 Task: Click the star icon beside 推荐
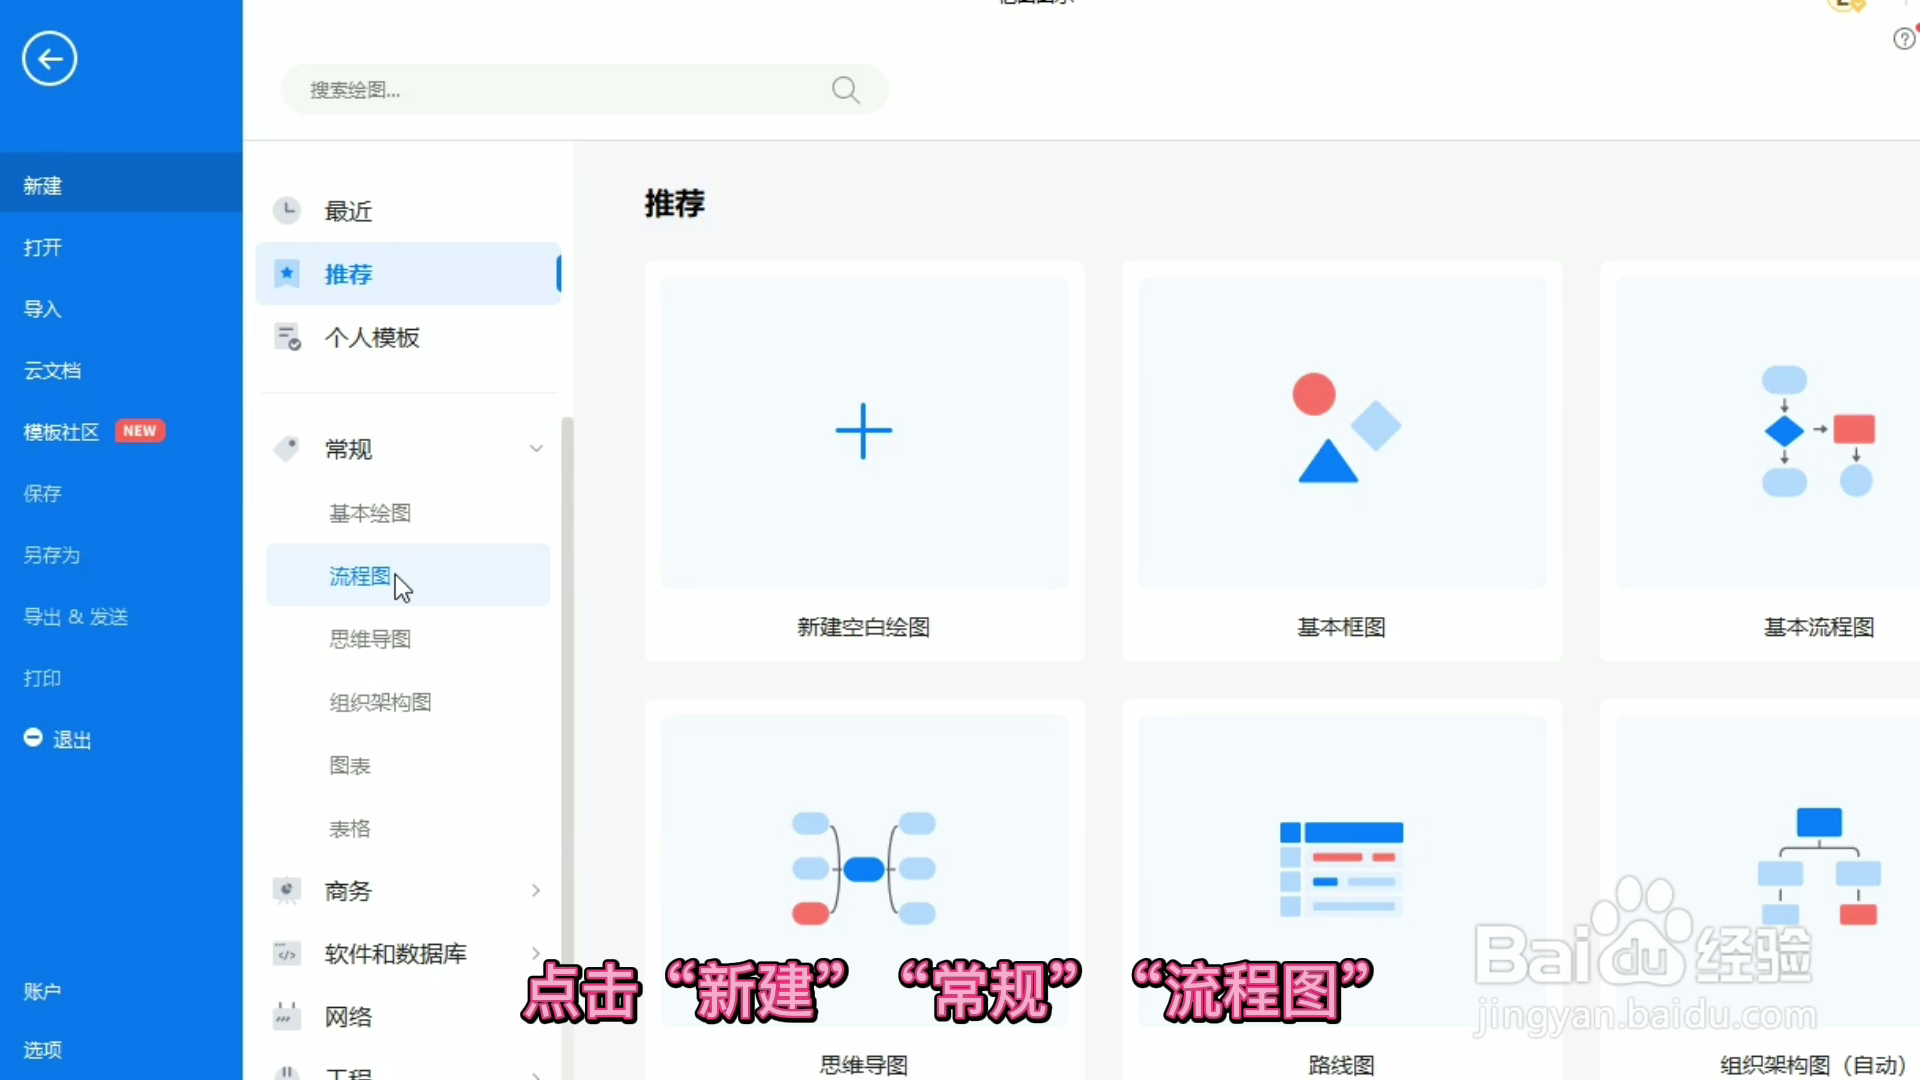[287, 273]
